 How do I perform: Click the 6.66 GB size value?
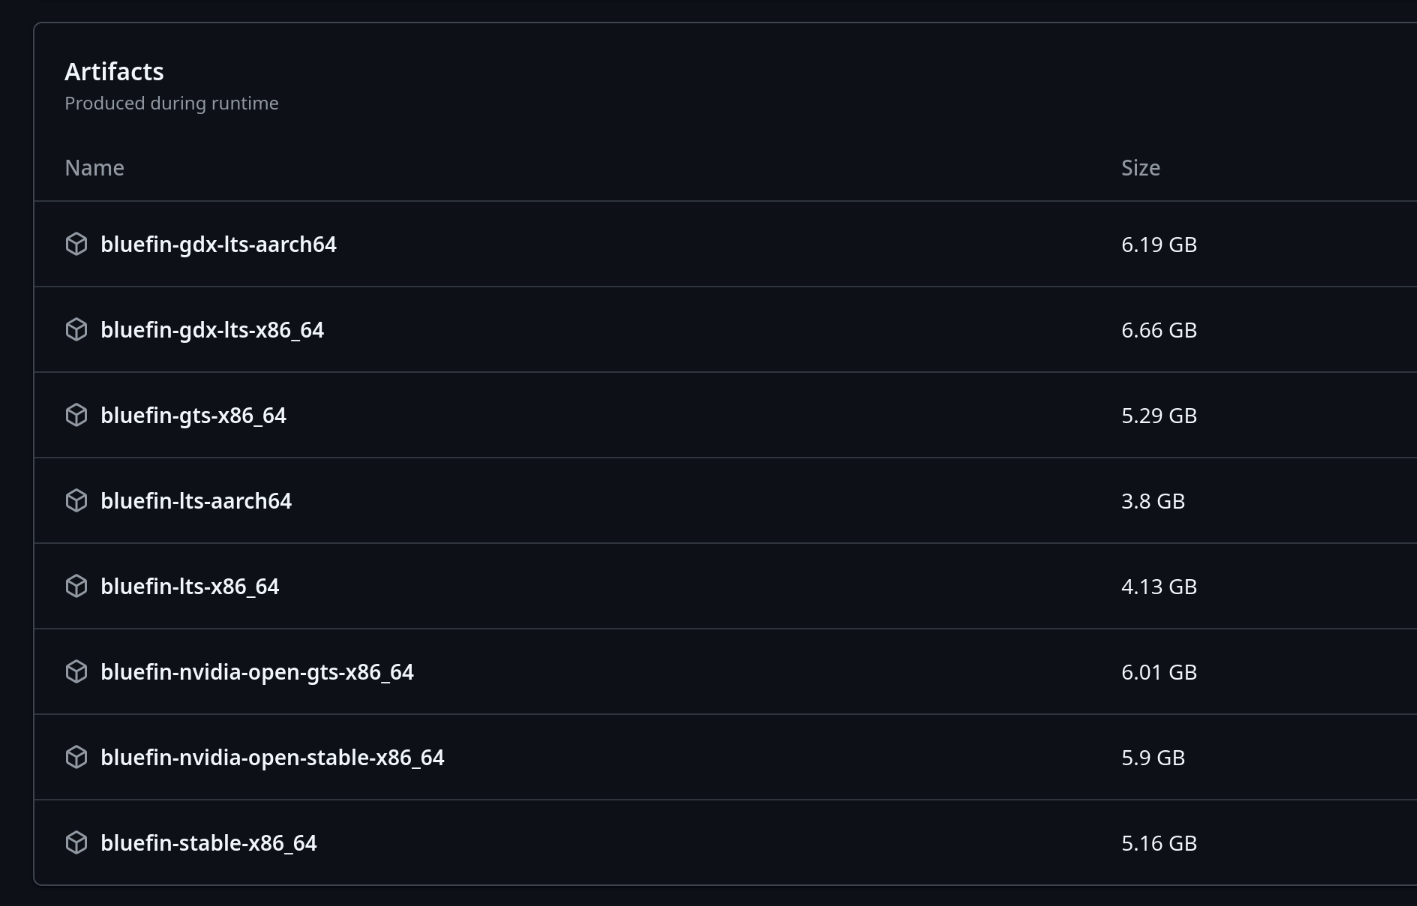(1158, 330)
